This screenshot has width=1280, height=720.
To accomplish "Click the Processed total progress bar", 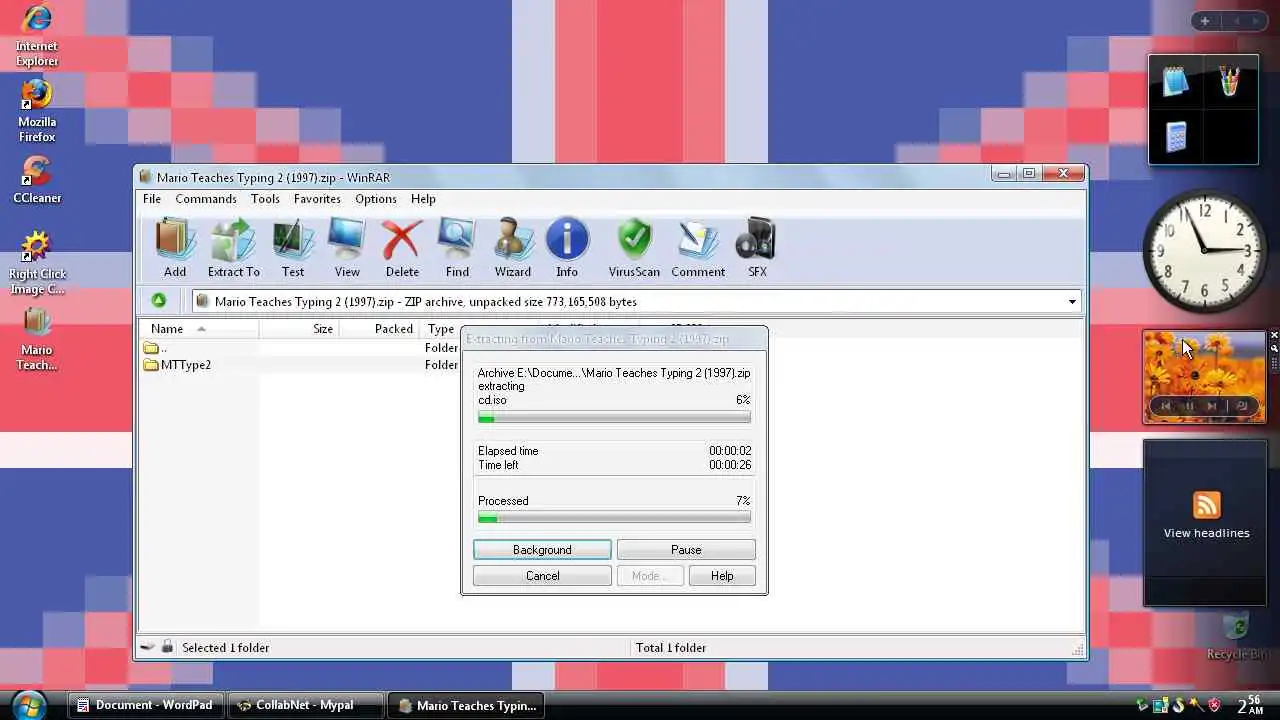I will [614, 518].
